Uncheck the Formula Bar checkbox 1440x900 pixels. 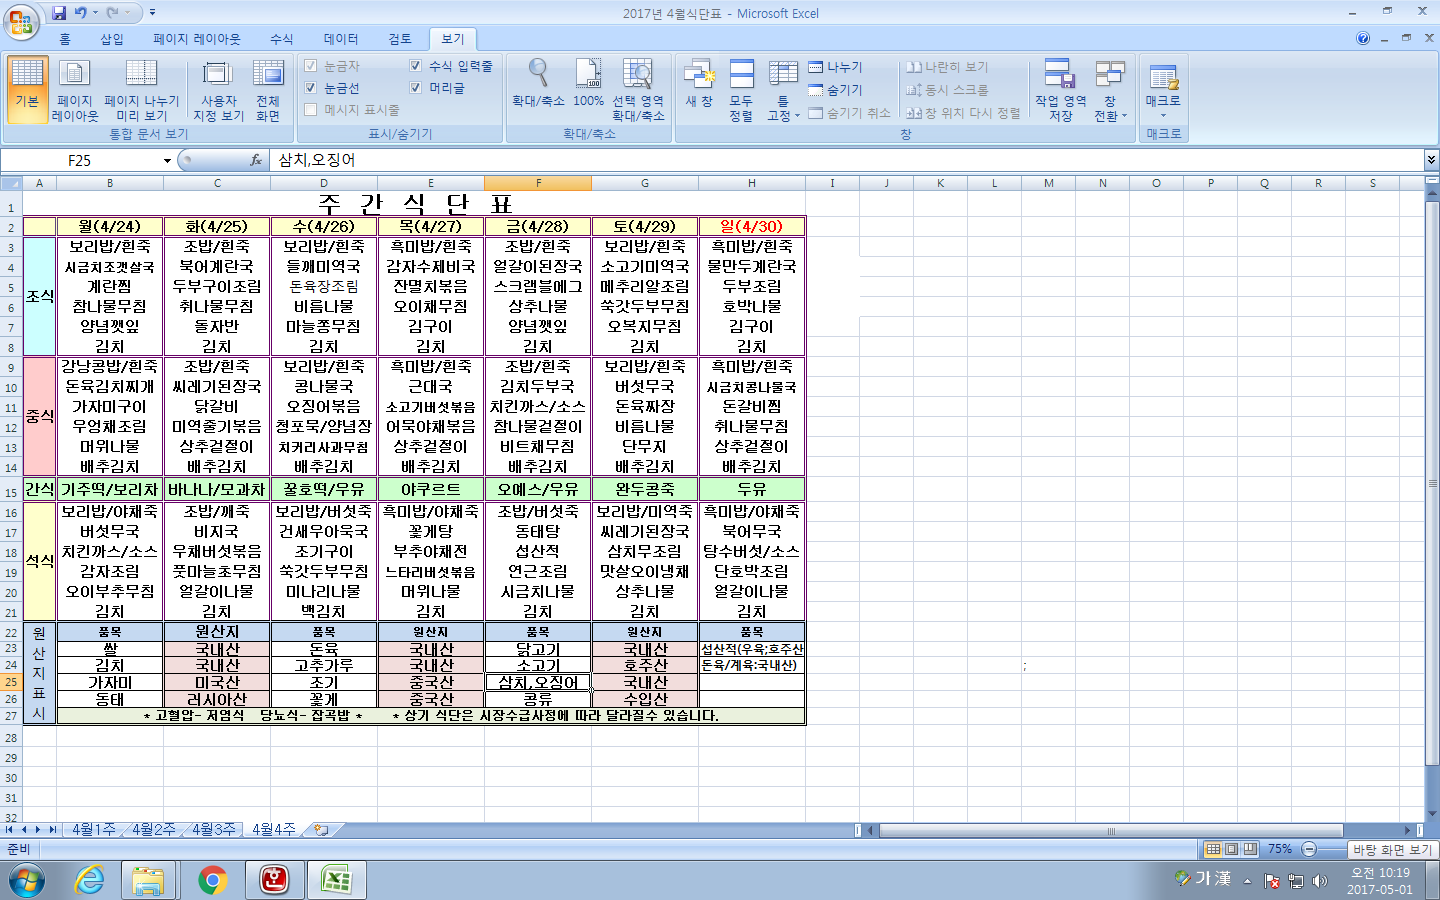coord(416,66)
